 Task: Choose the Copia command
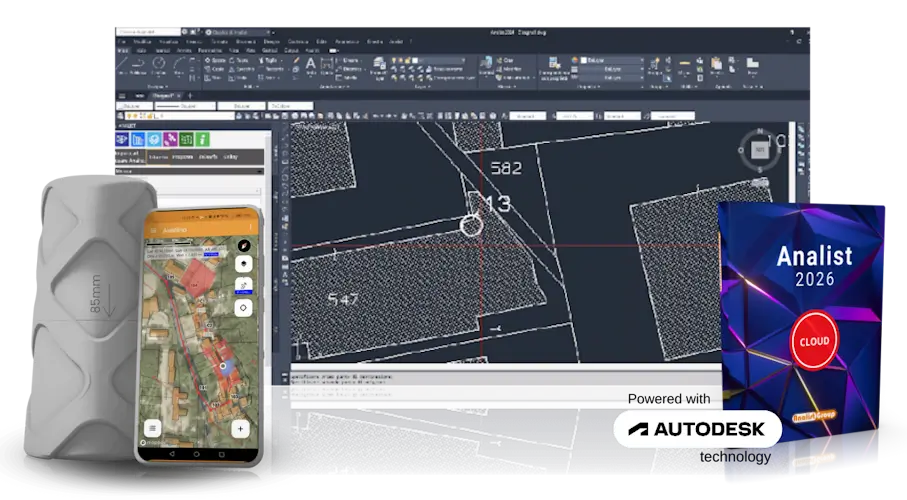click(215, 69)
